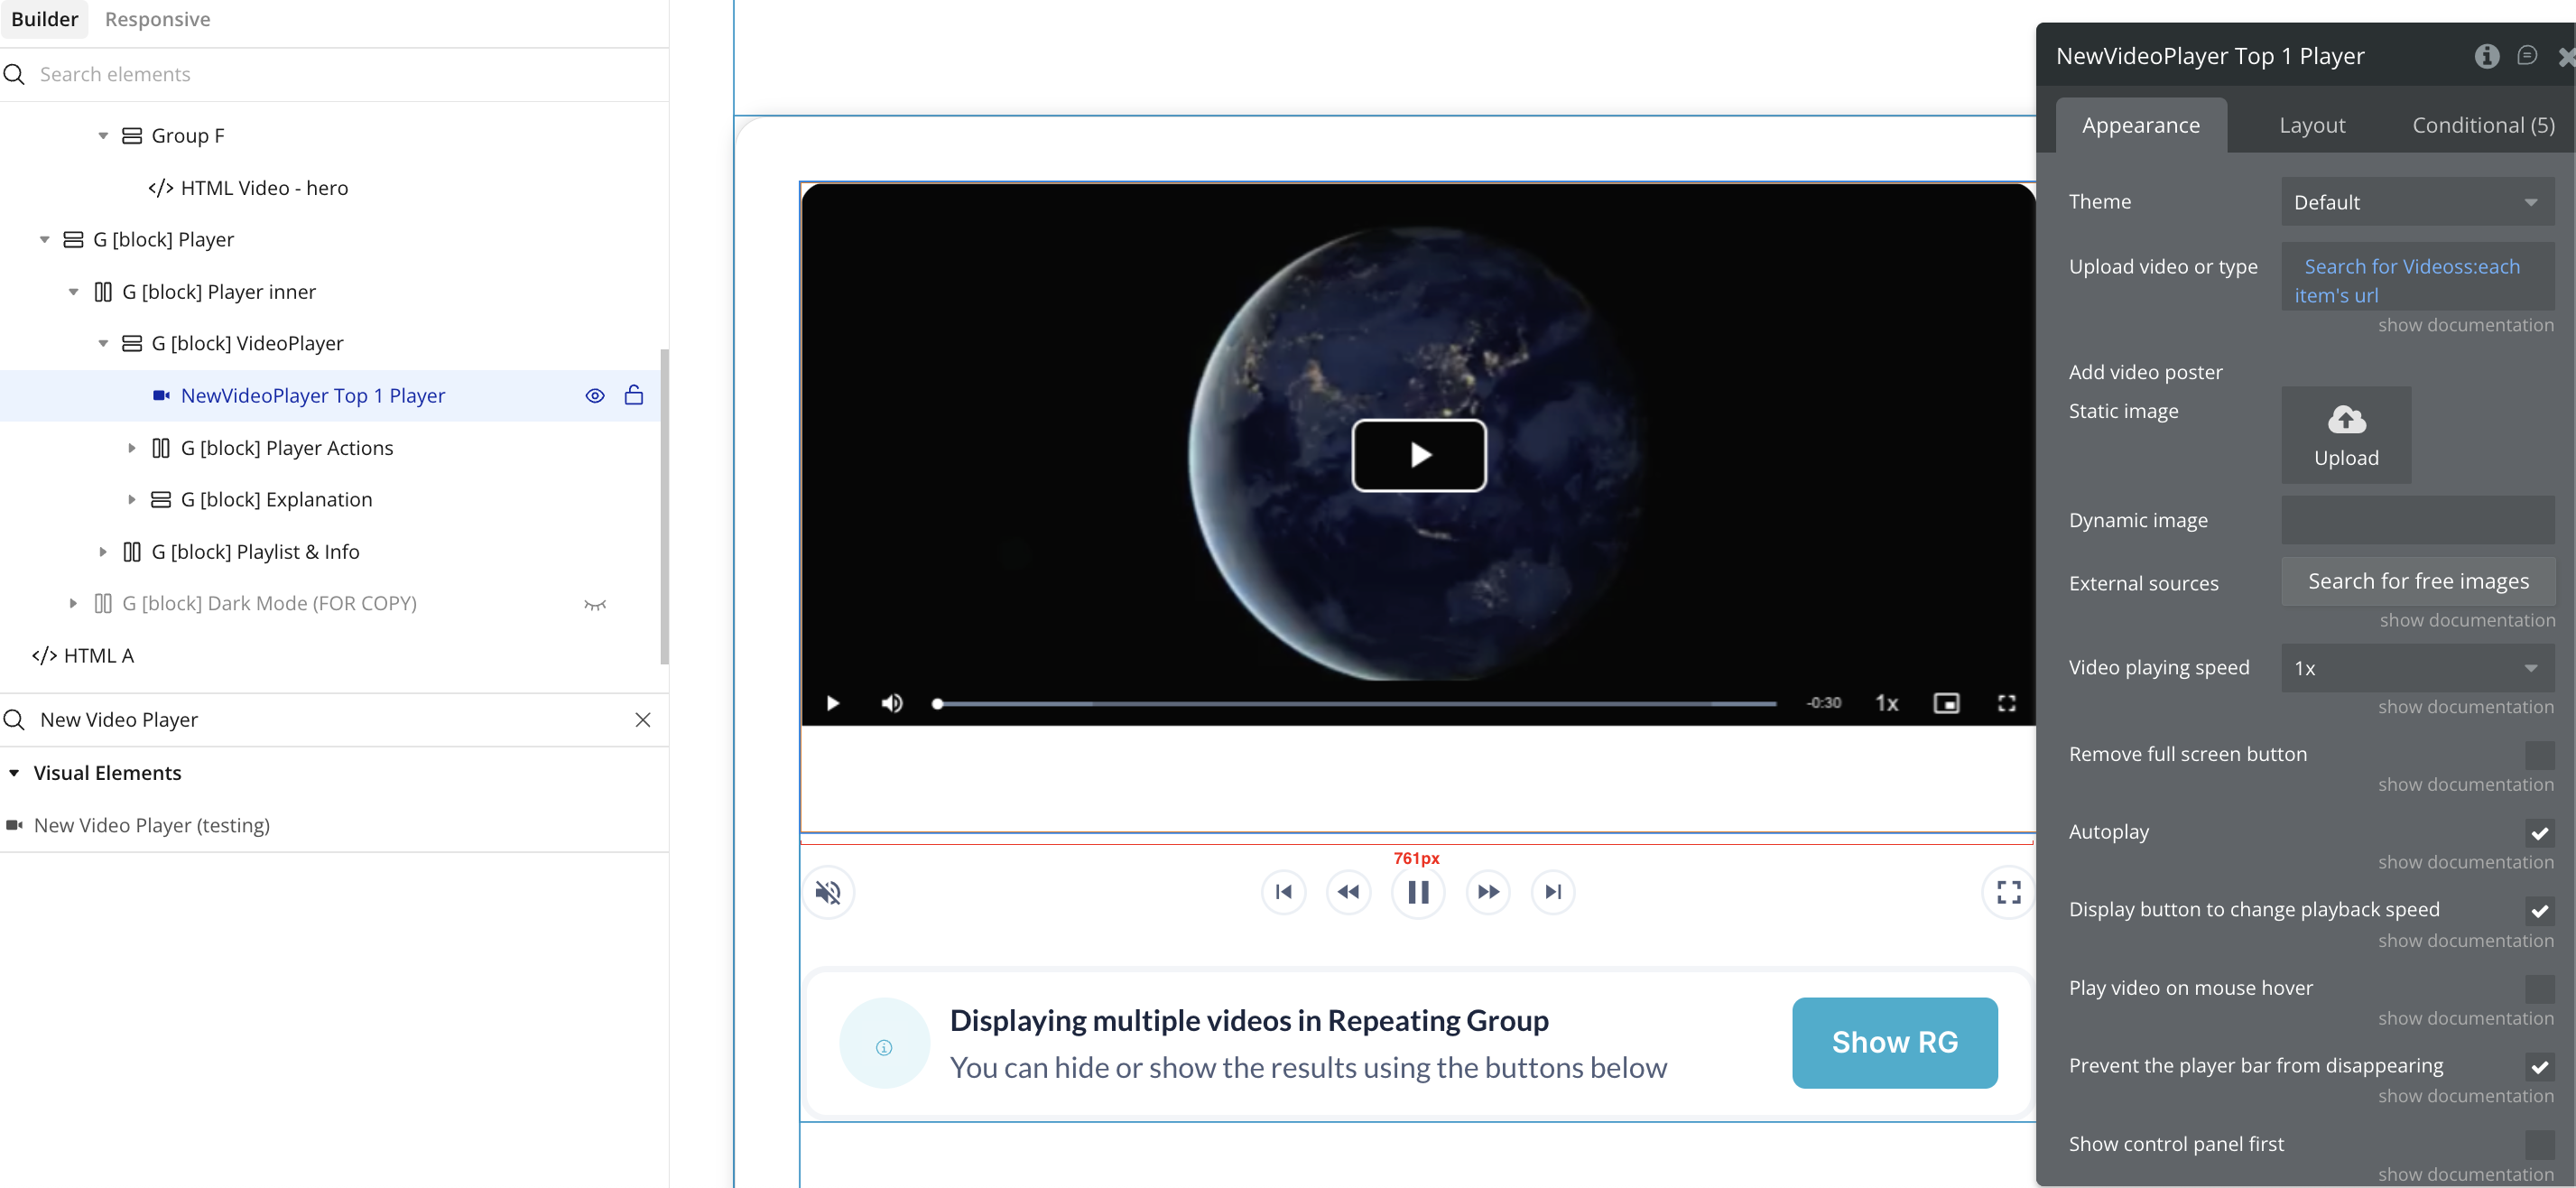The width and height of the screenshot is (2576, 1188).
Task: Open Video playing speed dropdown
Action: click(x=2416, y=668)
